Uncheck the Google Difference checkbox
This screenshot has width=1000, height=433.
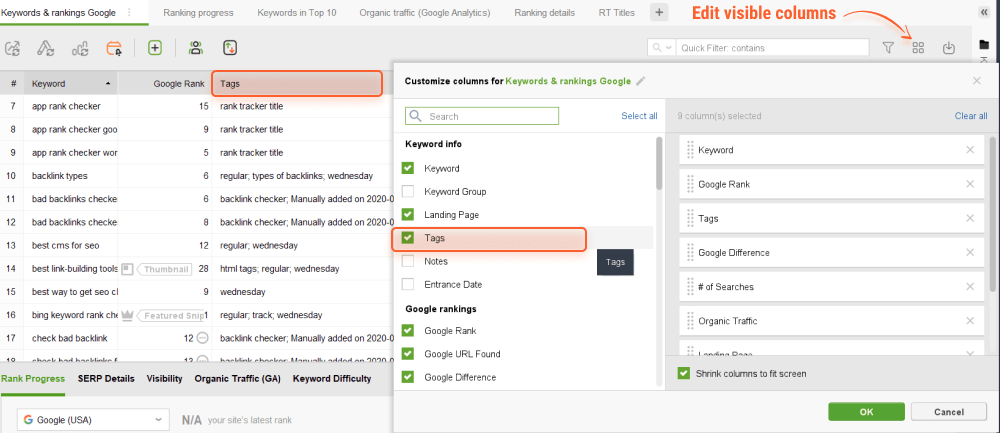pos(408,377)
